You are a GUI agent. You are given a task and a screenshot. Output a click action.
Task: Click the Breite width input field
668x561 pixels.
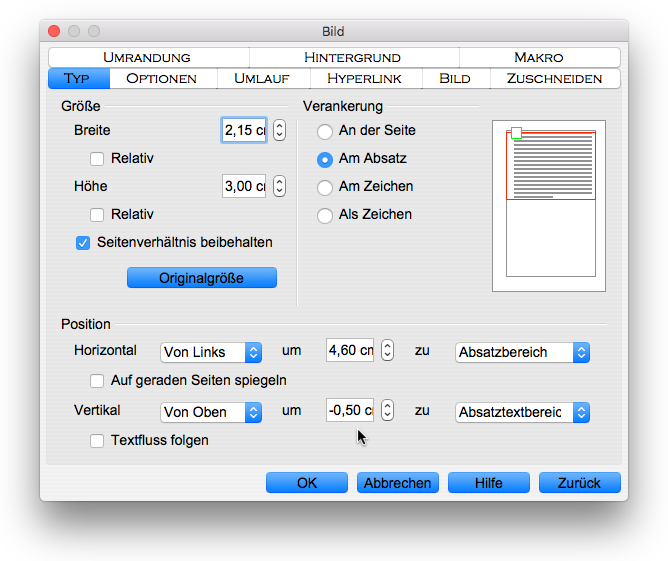click(244, 130)
